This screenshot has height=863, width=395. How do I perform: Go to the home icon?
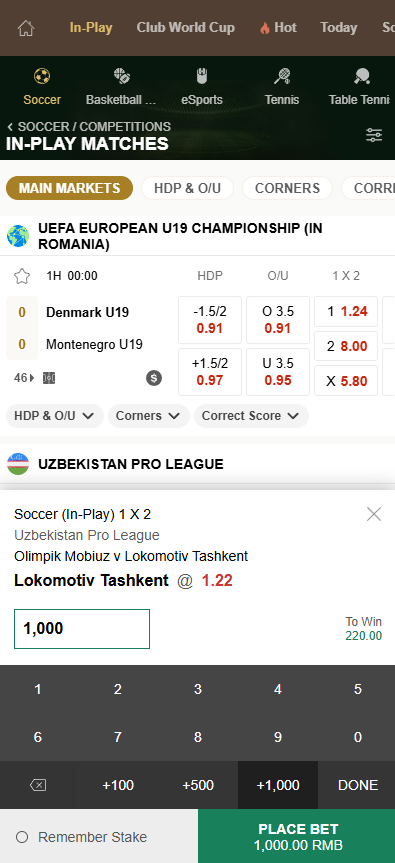coord(26,28)
